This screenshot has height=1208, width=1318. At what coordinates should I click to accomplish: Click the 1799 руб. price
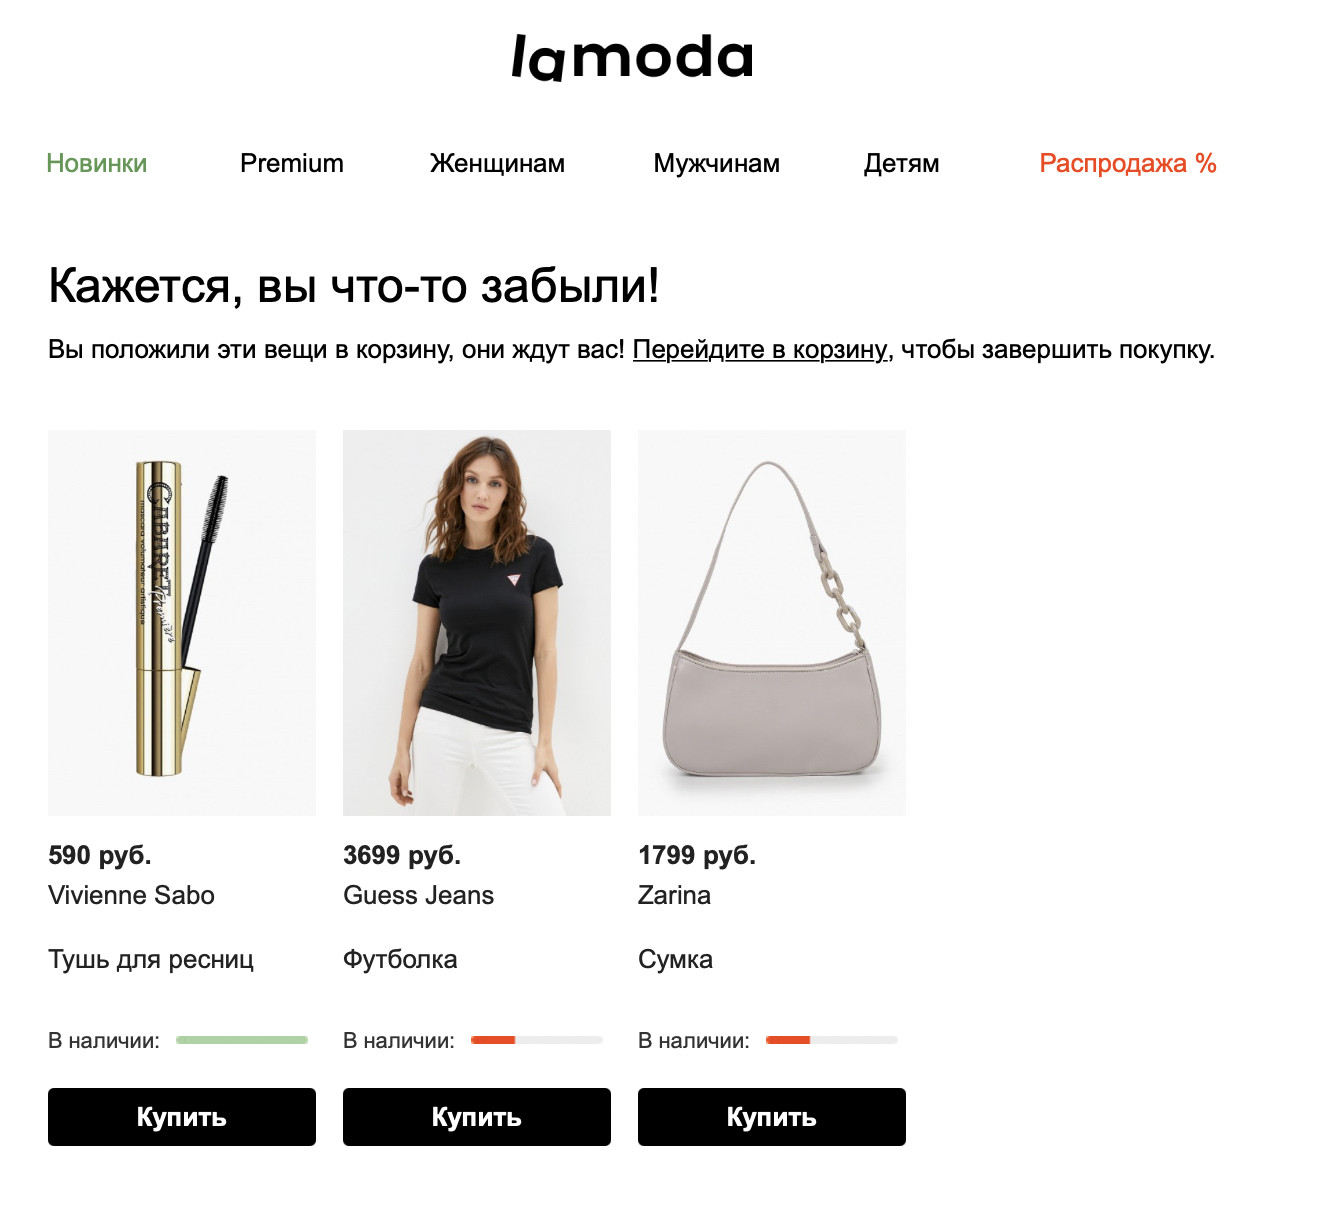coord(697,855)
